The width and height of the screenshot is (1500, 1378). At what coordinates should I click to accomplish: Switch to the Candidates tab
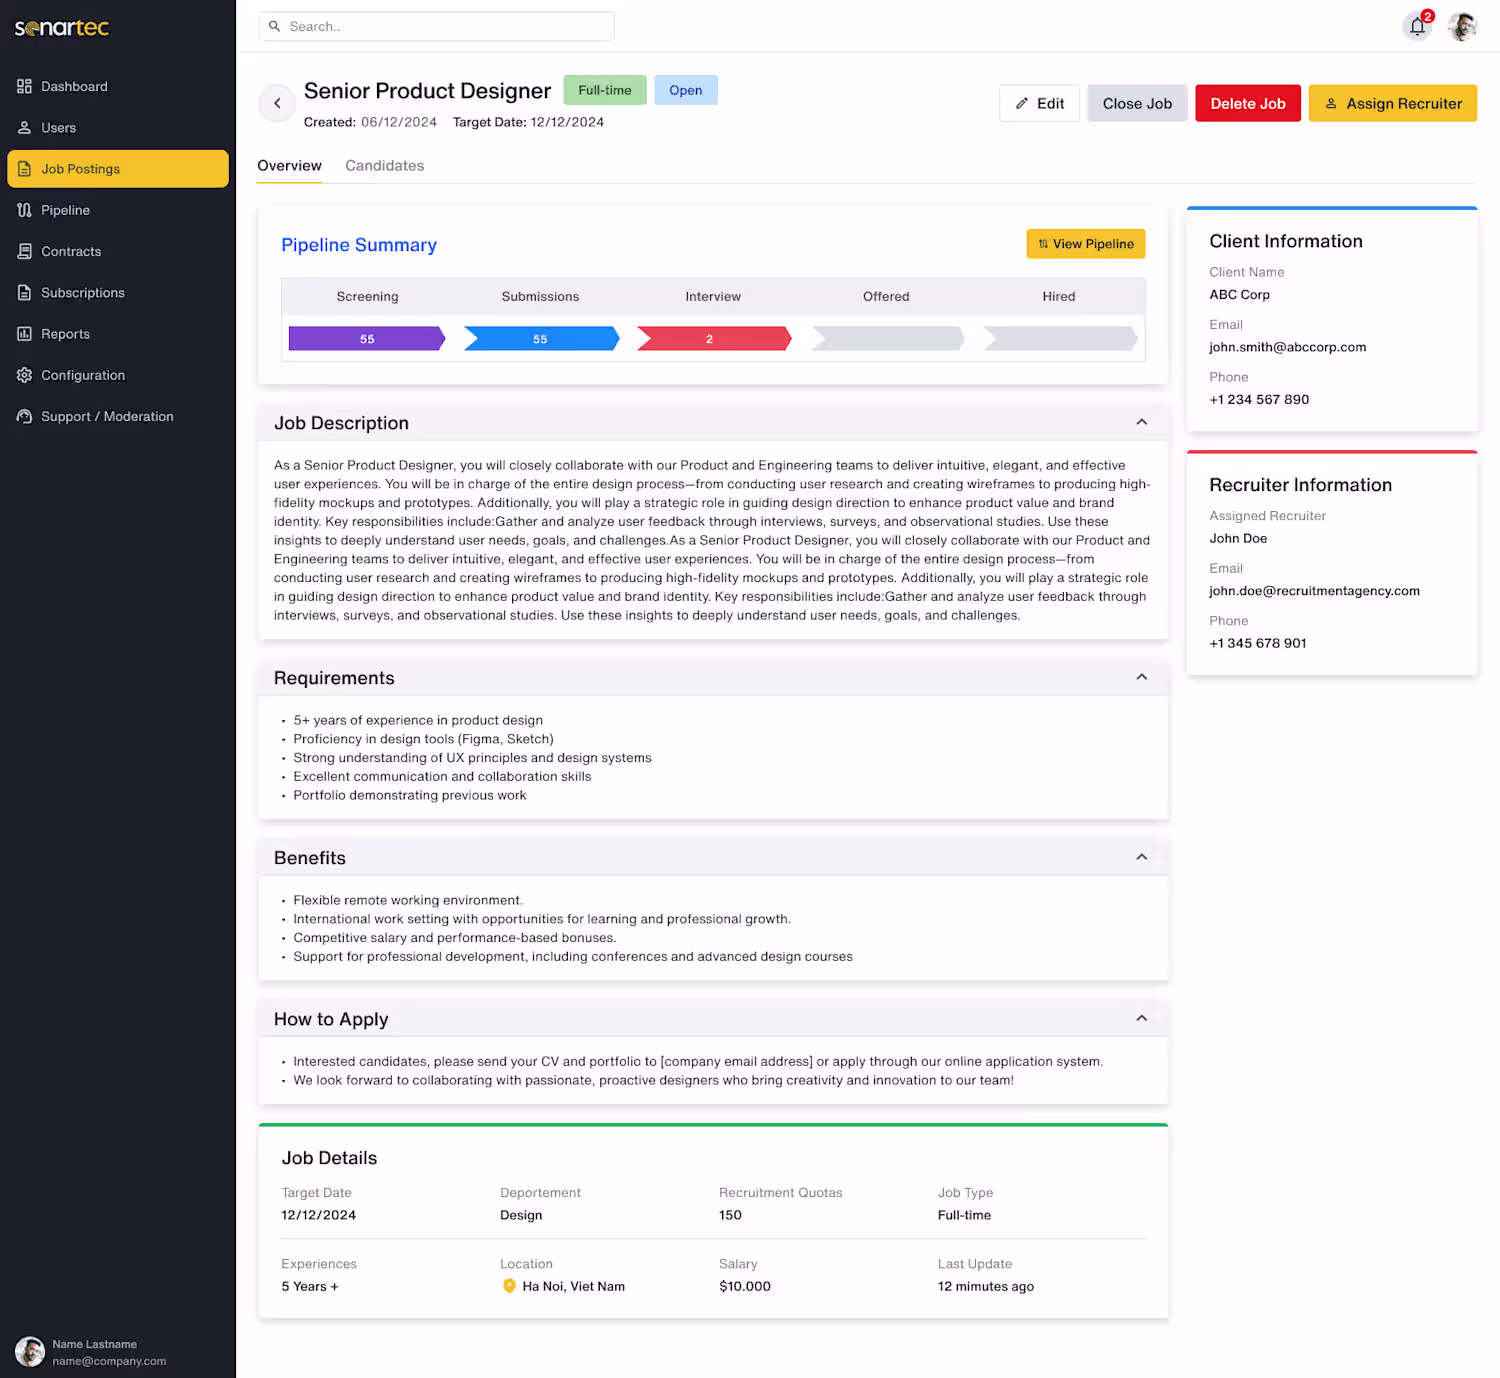coord(385,166)
